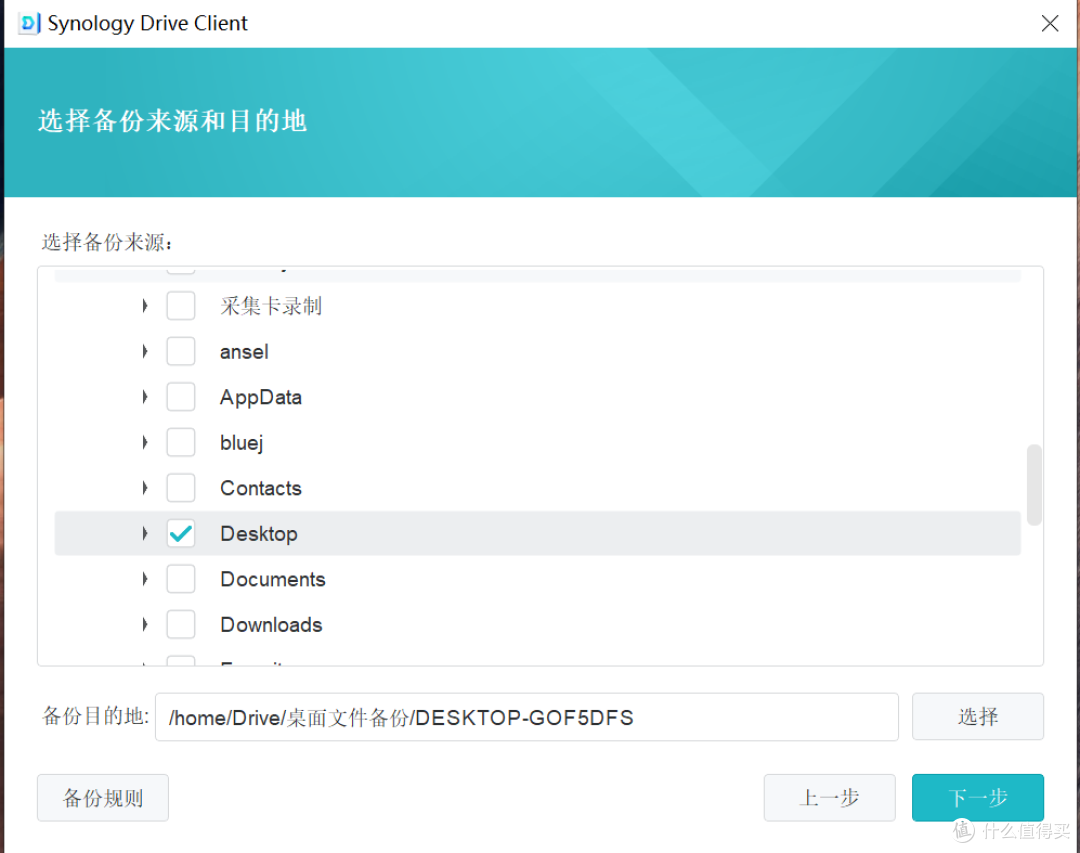Check the Downloads folder checkbox
This screenshot has height=853, width=1080.
click(180, 624)
